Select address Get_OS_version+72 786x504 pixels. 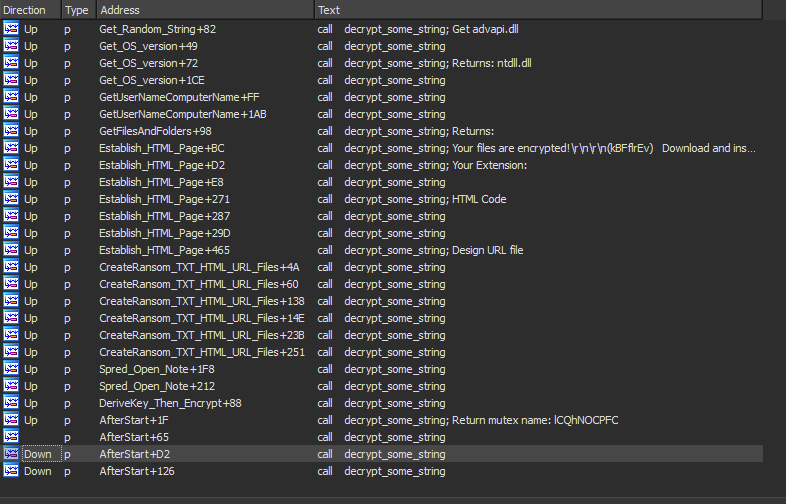pyautogui.click(x=148, y=63)
